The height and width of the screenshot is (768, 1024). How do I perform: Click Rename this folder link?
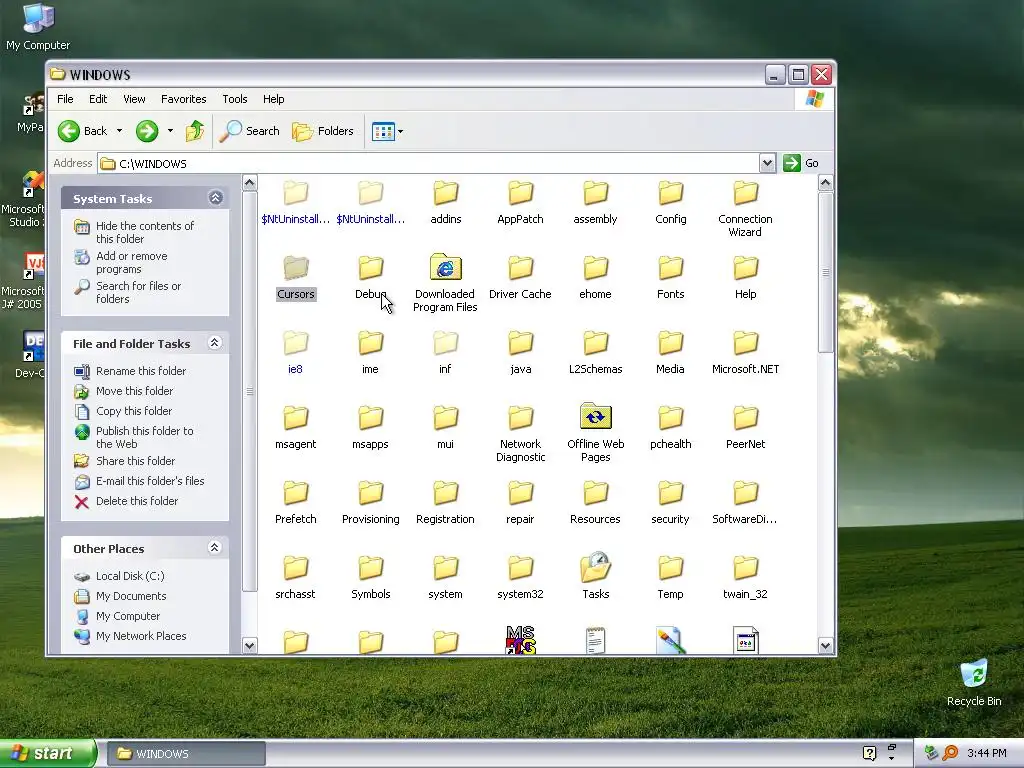point(141,371)
